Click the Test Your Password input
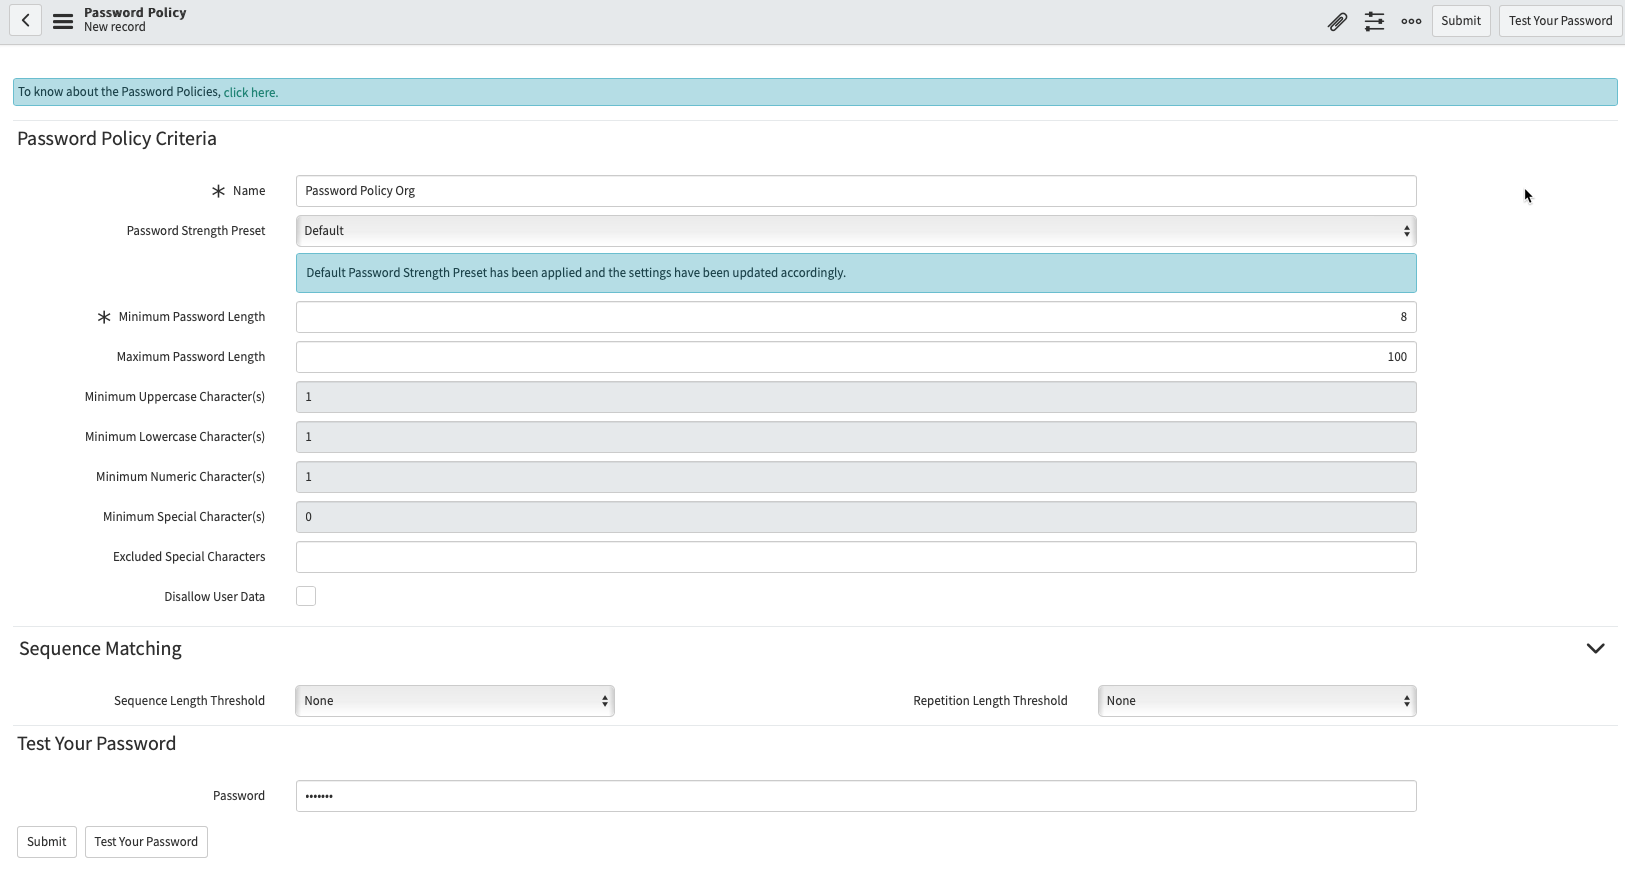The width and height of the screenshot is (1625, 883). click(856, 796)
